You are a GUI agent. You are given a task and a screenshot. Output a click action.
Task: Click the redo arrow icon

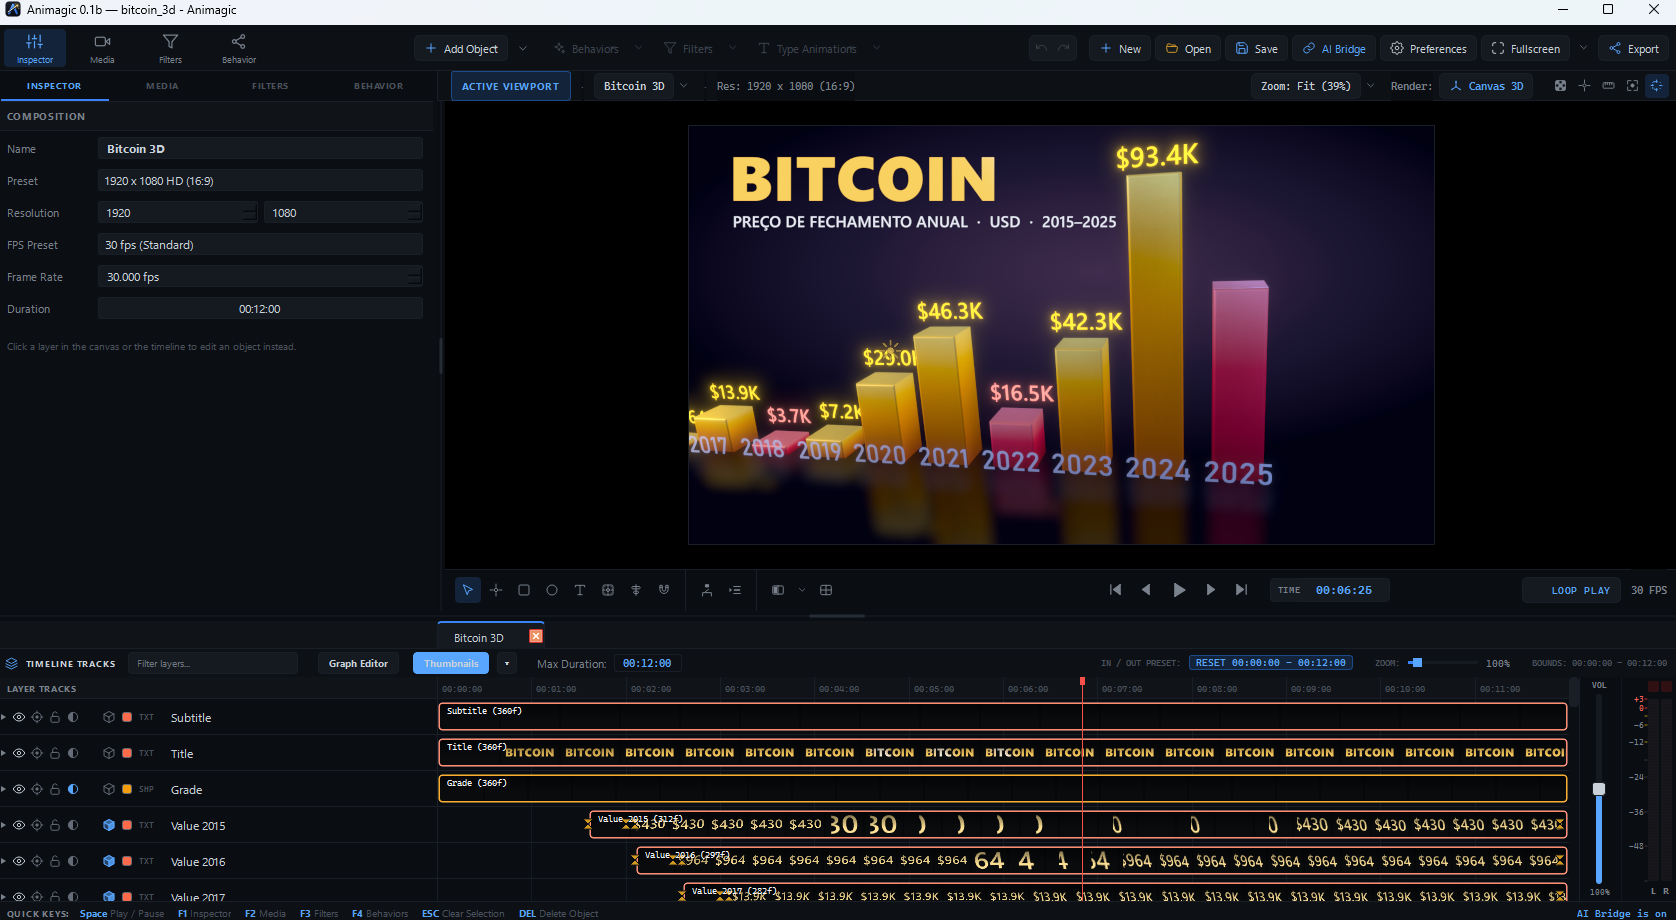1064,48
